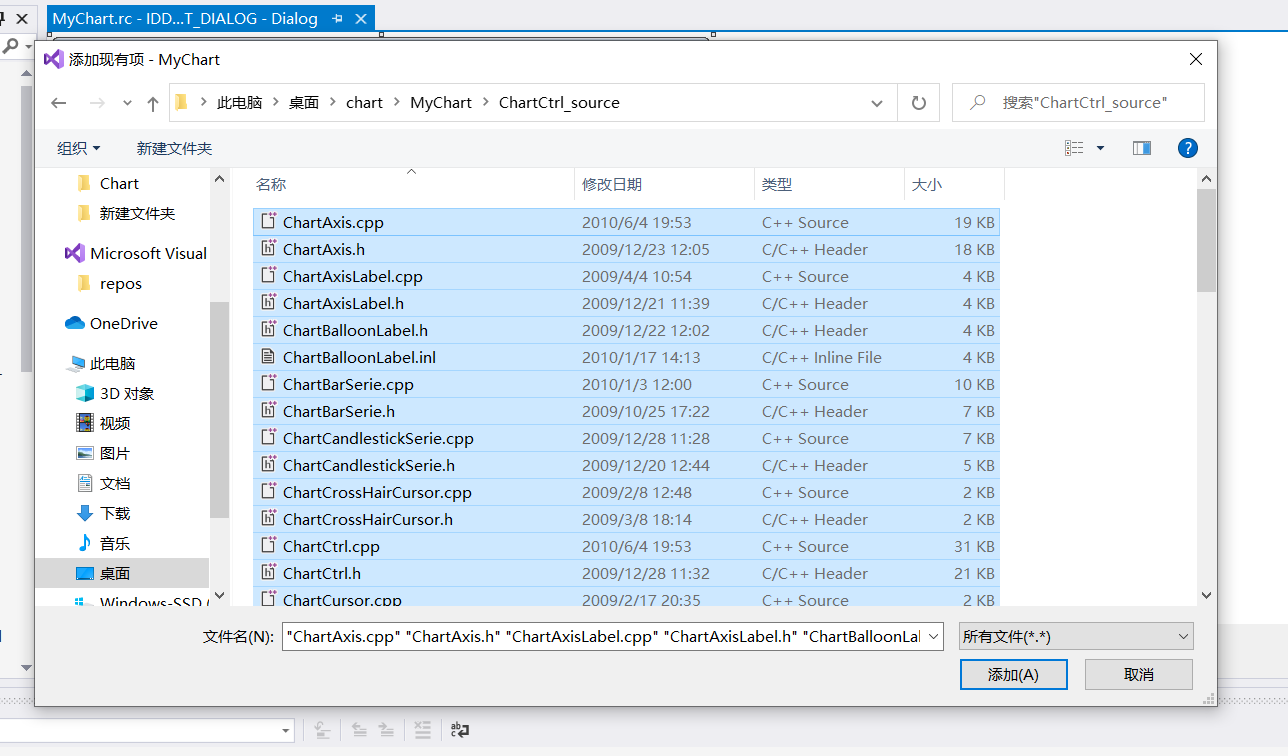This screenshot has height=756, width=1288.
Task: Unpin the MyChart.rc document tab
Action: click(x=337, y=18)
